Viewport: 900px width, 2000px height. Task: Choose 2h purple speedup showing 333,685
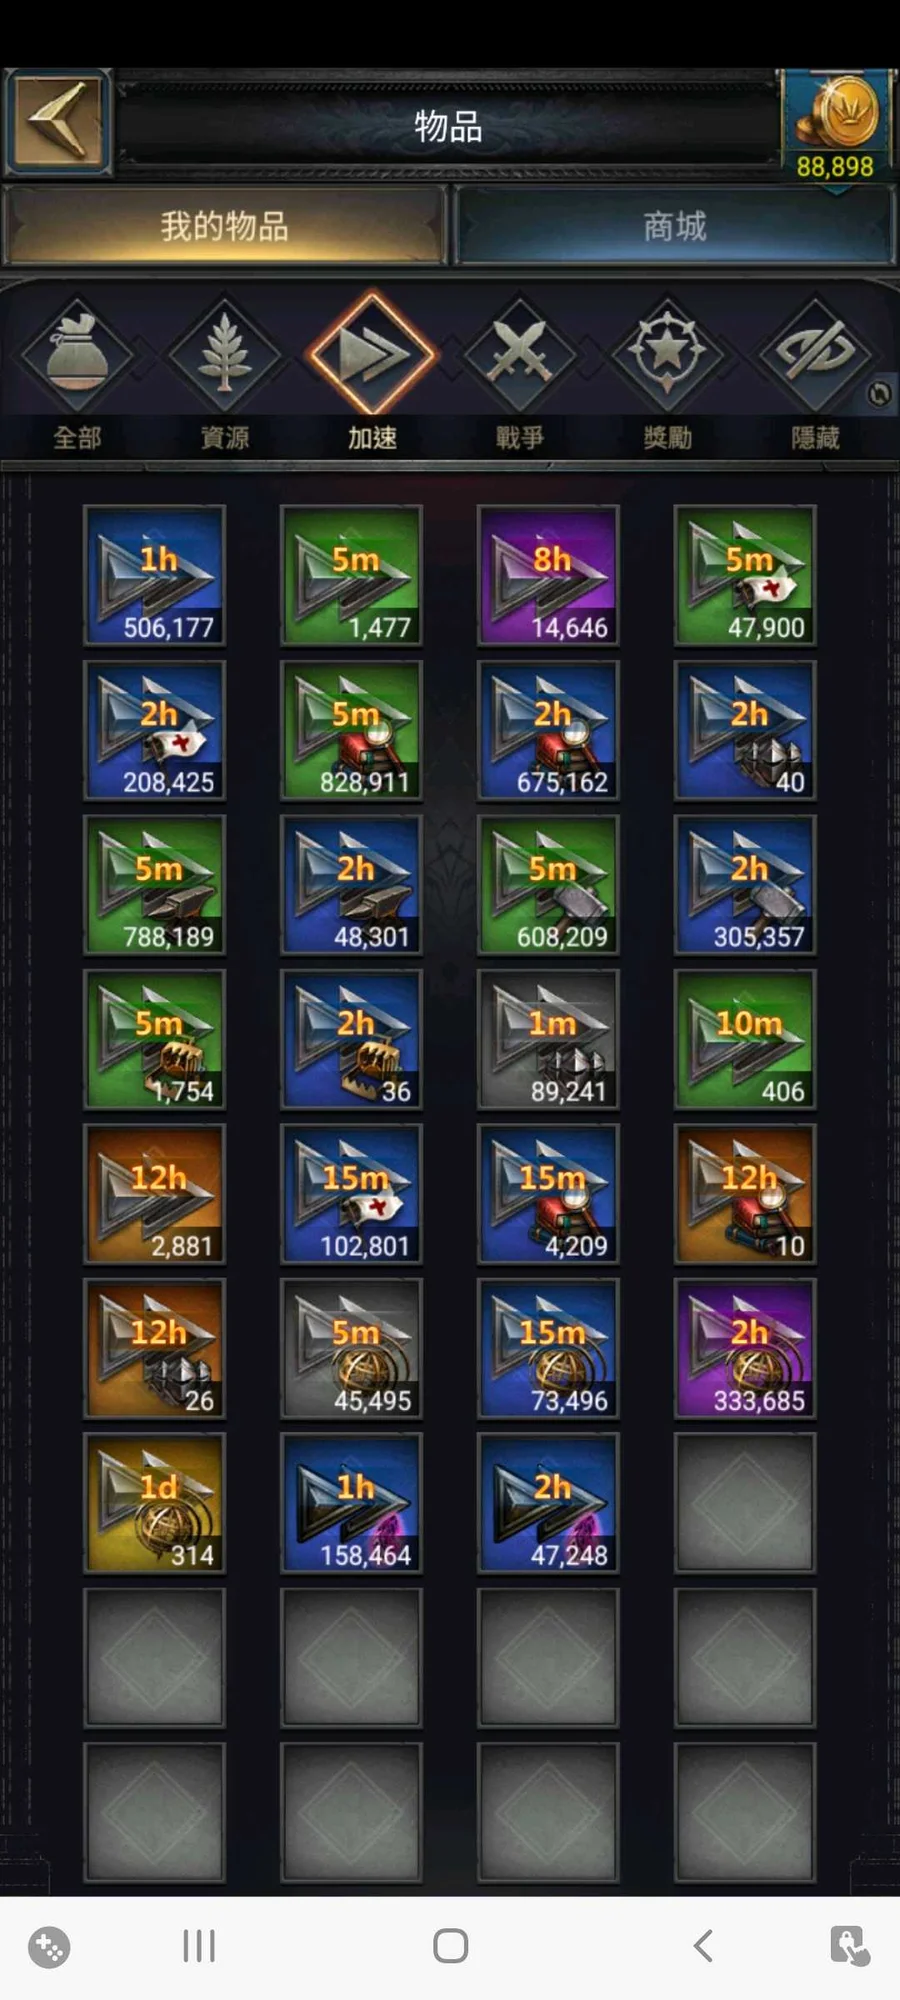point(745,1349)
